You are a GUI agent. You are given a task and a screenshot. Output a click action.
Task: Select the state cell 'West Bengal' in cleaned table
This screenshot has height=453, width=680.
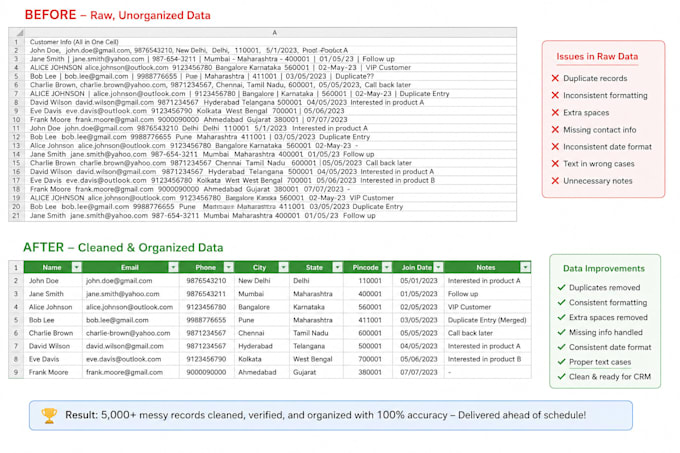(x=316, y=359)
